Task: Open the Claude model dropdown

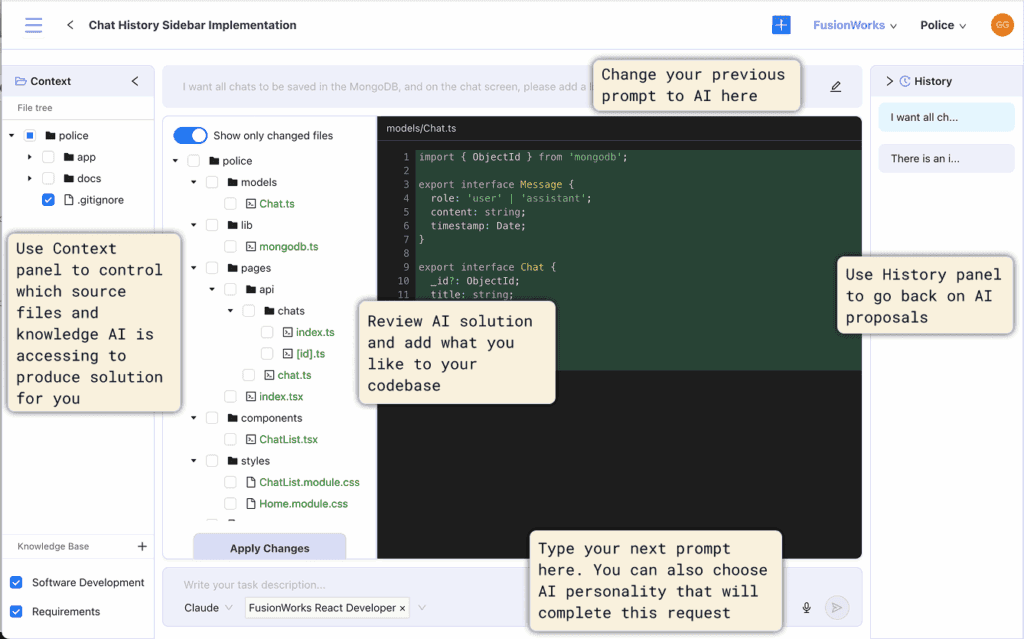Action: 209,607
